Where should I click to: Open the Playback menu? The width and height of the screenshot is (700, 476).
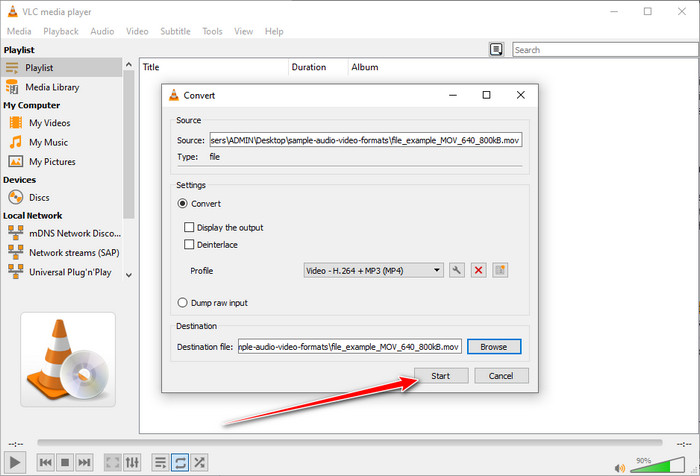click(x=61, y=31)
